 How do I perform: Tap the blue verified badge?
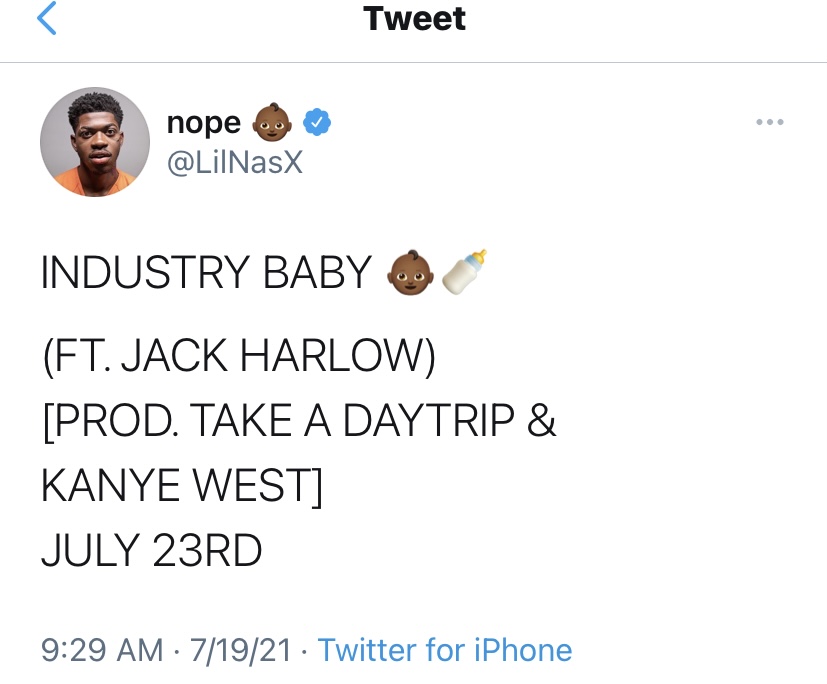pyautogui.click(x=316, y=122)
